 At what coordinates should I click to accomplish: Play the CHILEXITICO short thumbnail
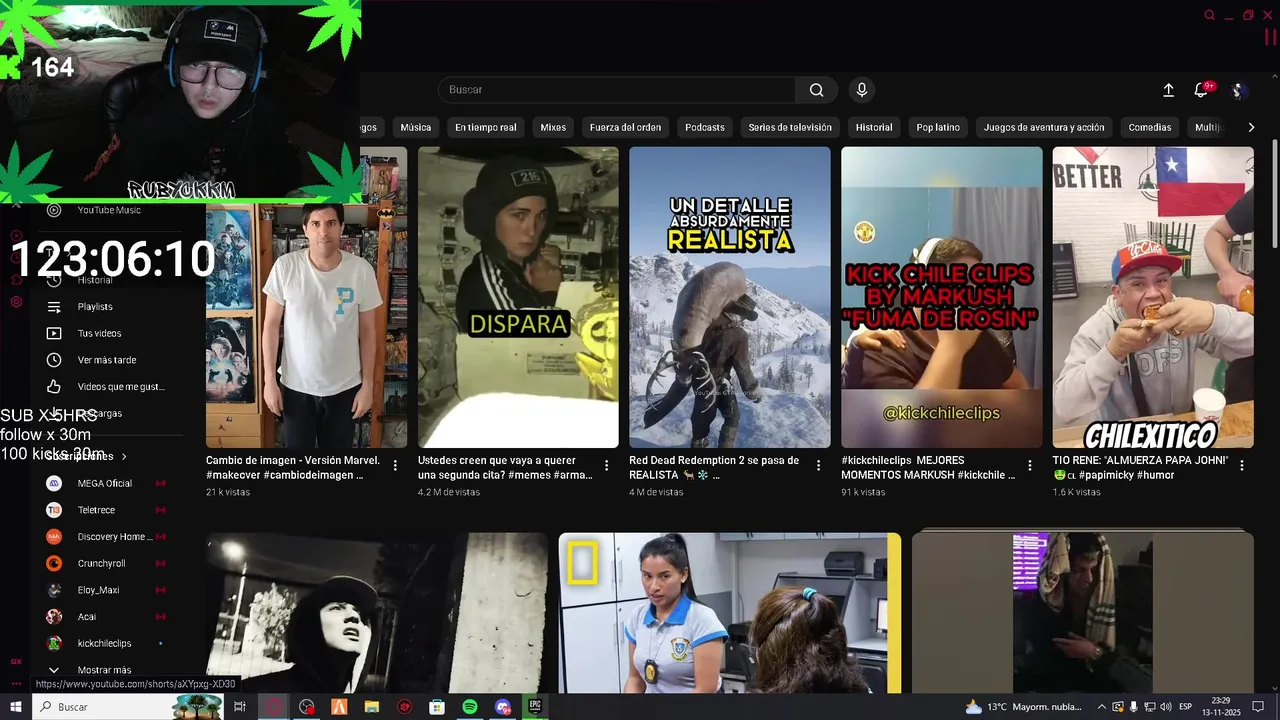1153,297
